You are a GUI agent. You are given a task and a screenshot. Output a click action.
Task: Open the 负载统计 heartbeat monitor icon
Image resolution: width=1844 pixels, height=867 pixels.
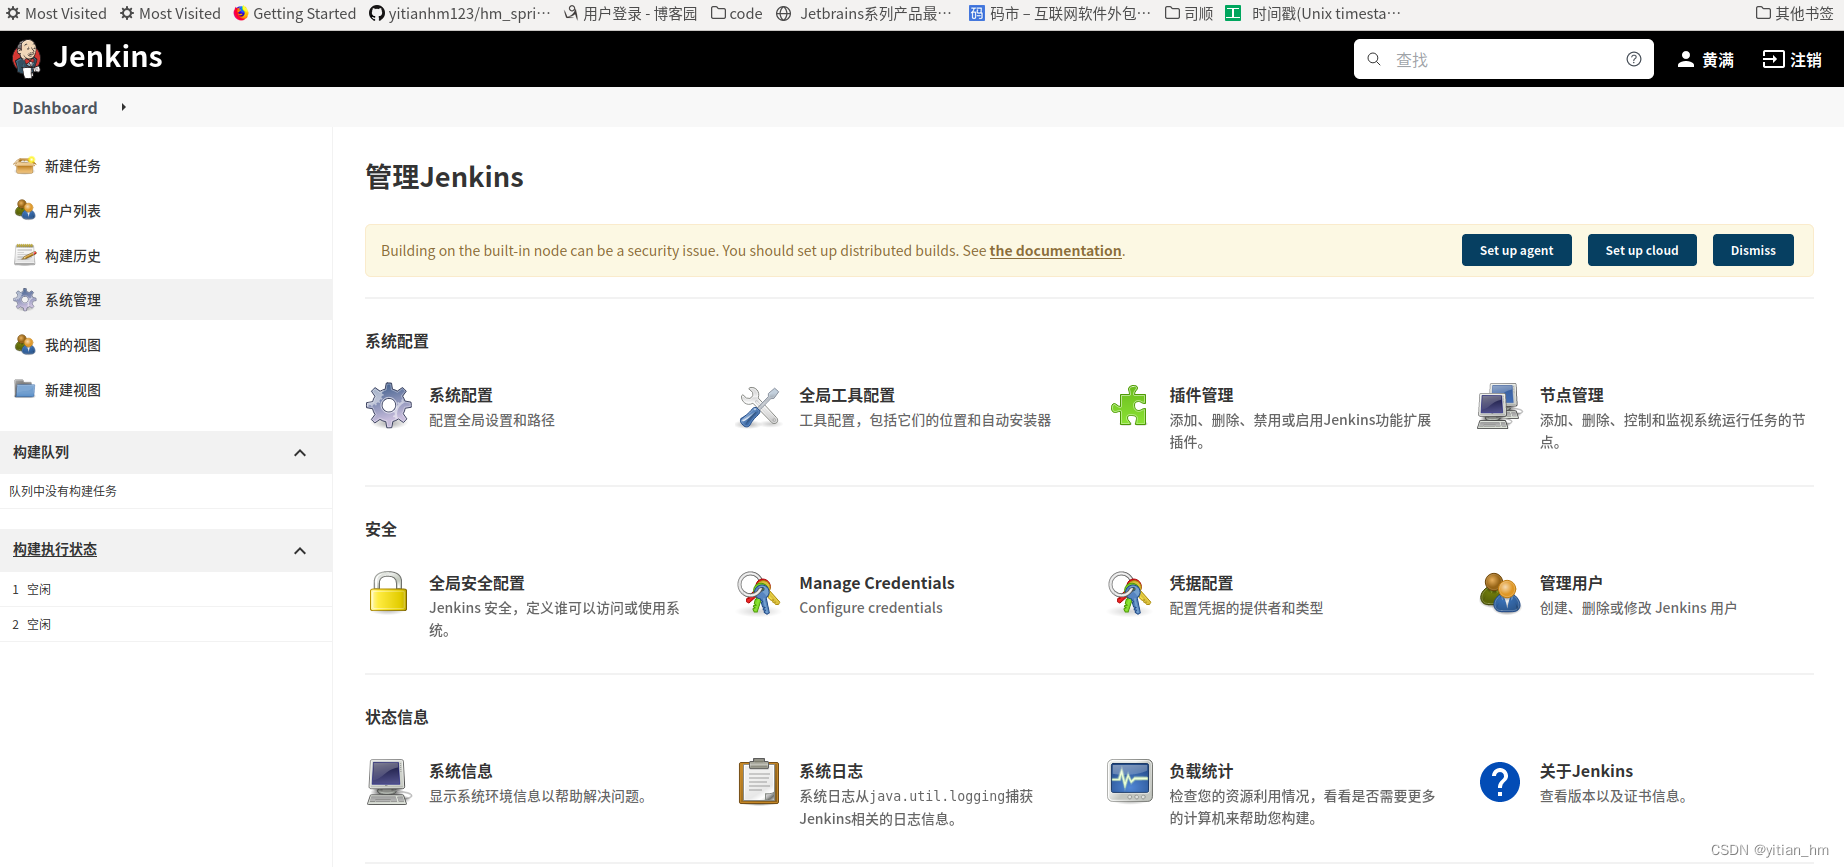(1129, 781)
